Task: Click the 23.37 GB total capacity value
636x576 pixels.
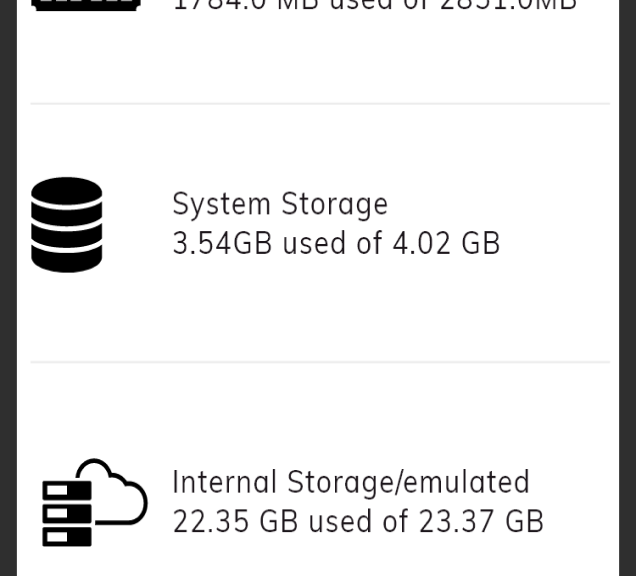Action: coord(481,521)
